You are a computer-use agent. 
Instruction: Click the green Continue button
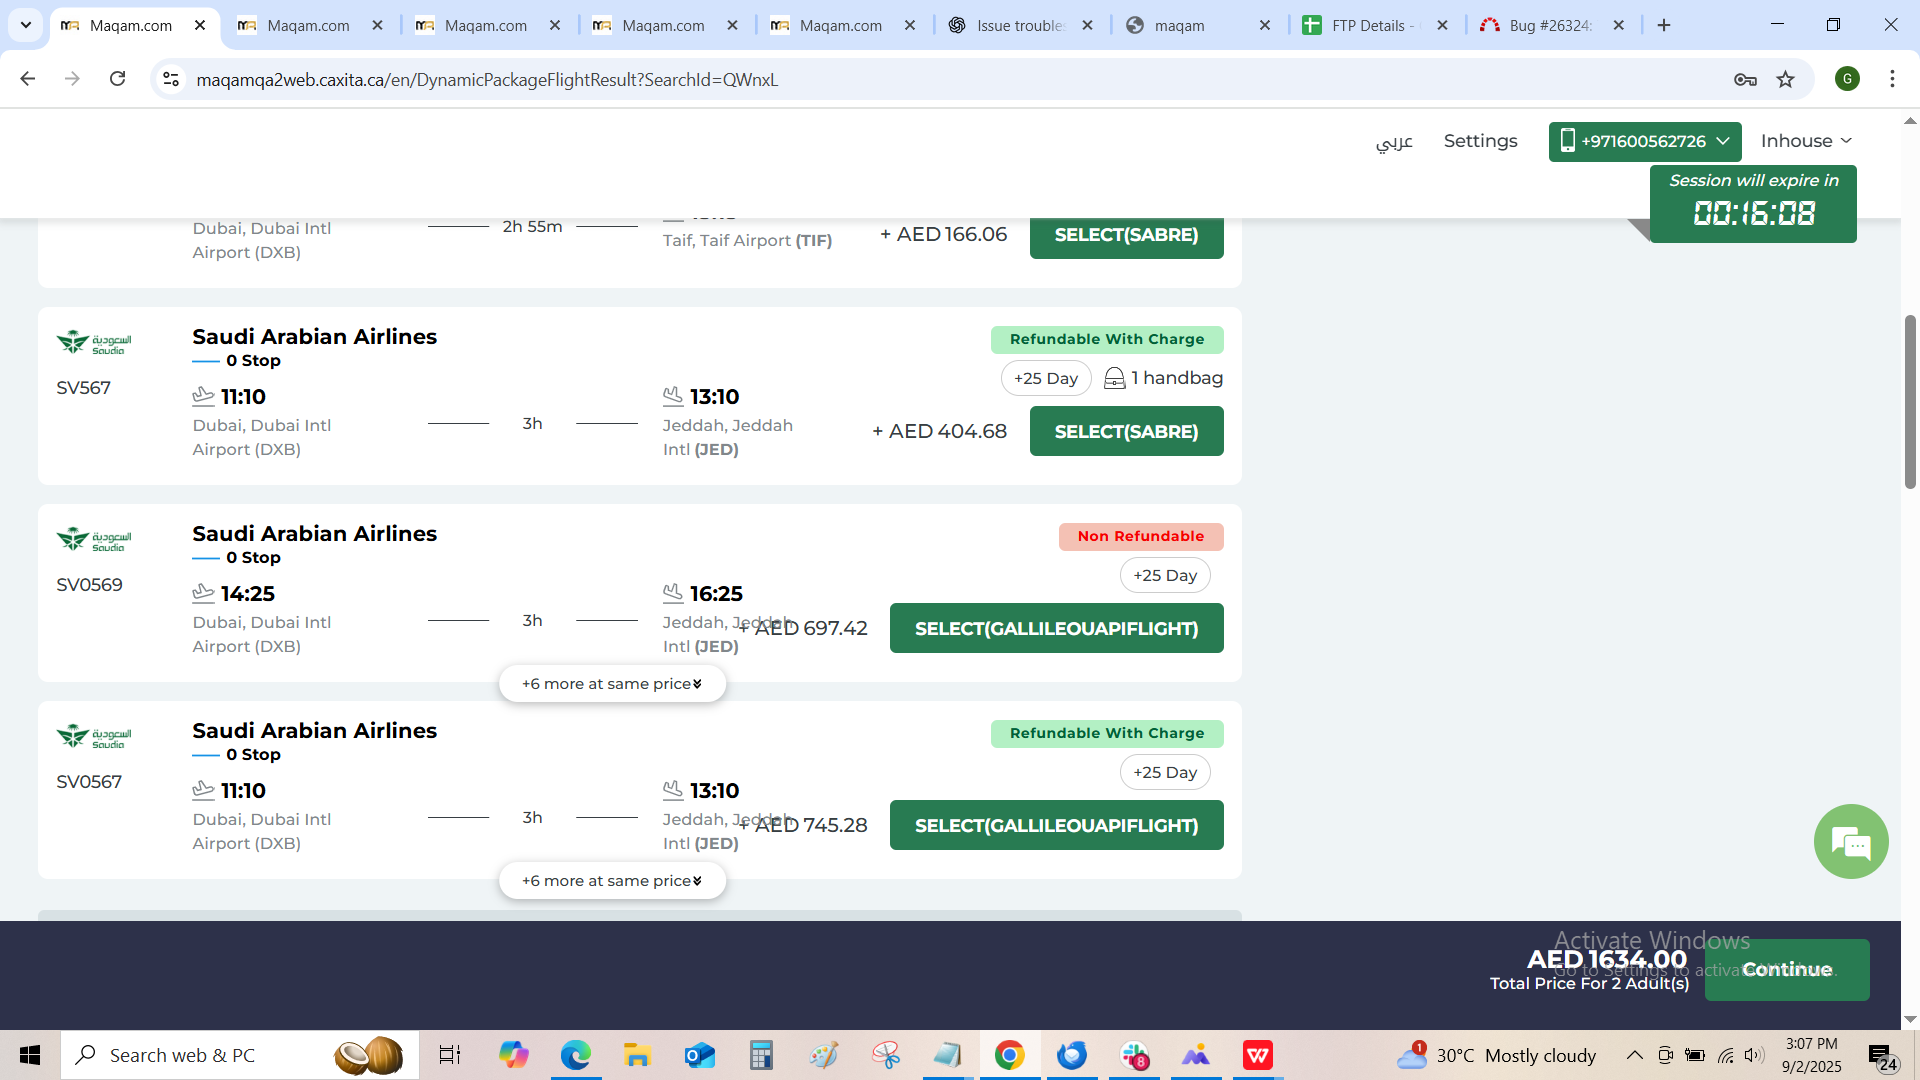tap(1787, 969)
